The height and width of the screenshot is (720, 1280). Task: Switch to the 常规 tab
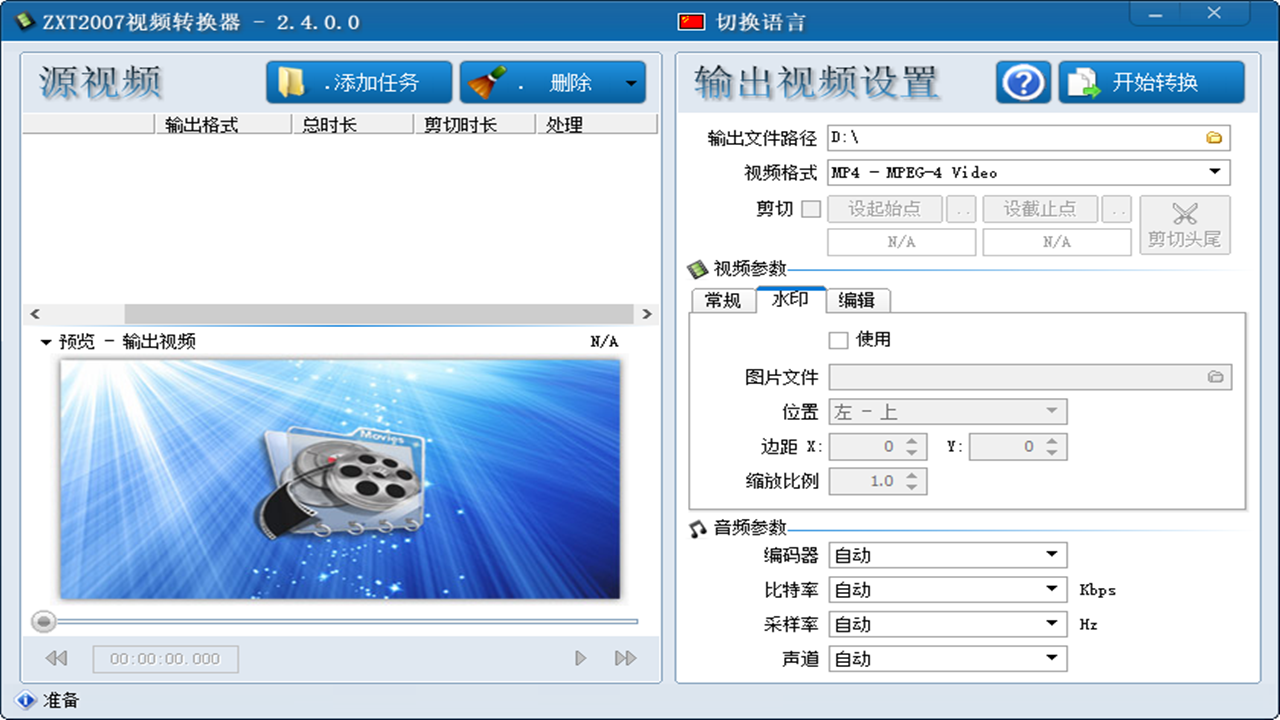[x=722, y=300]
